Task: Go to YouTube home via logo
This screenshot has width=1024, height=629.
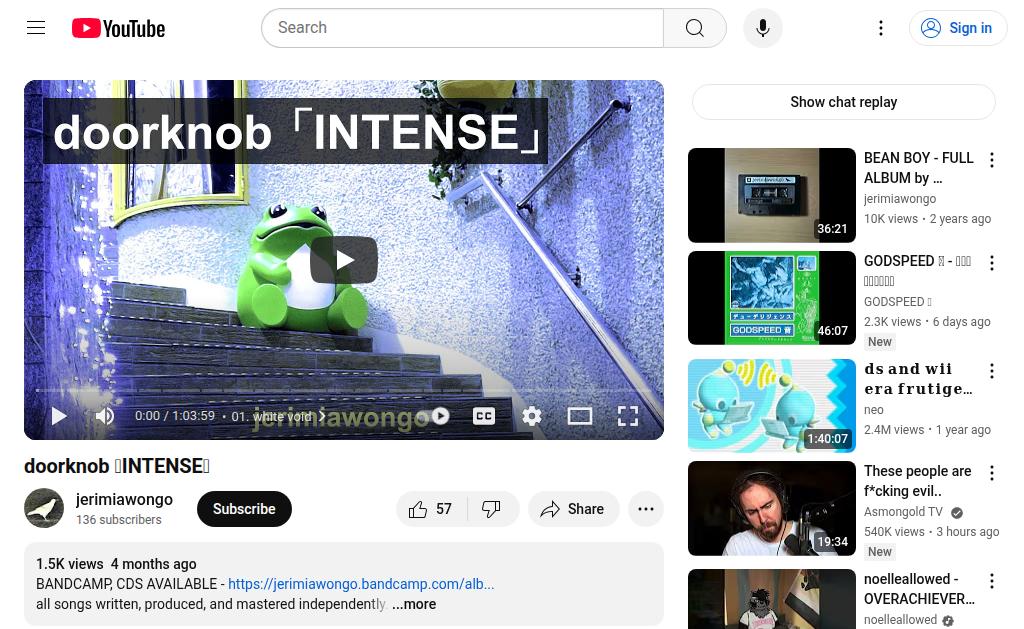Action: click(118, 28)
